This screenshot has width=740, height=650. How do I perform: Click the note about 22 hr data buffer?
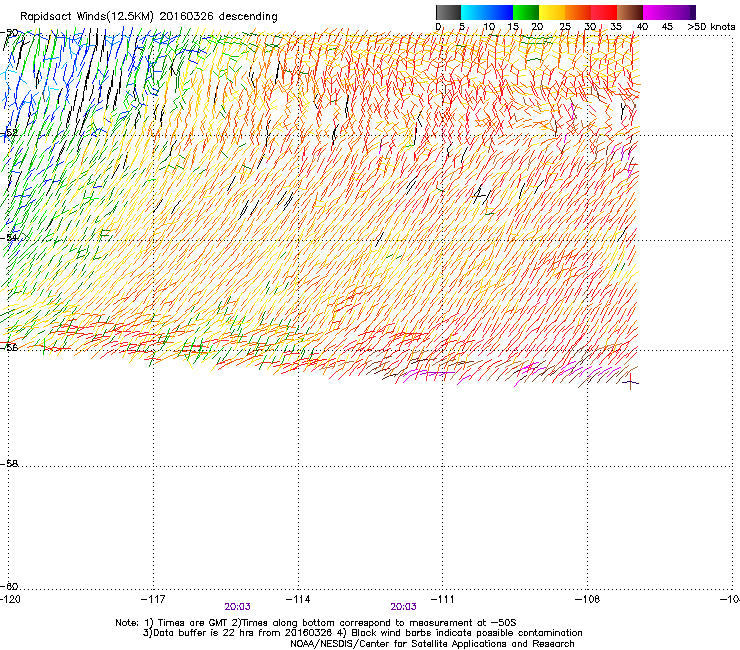(x=238, y=633)
